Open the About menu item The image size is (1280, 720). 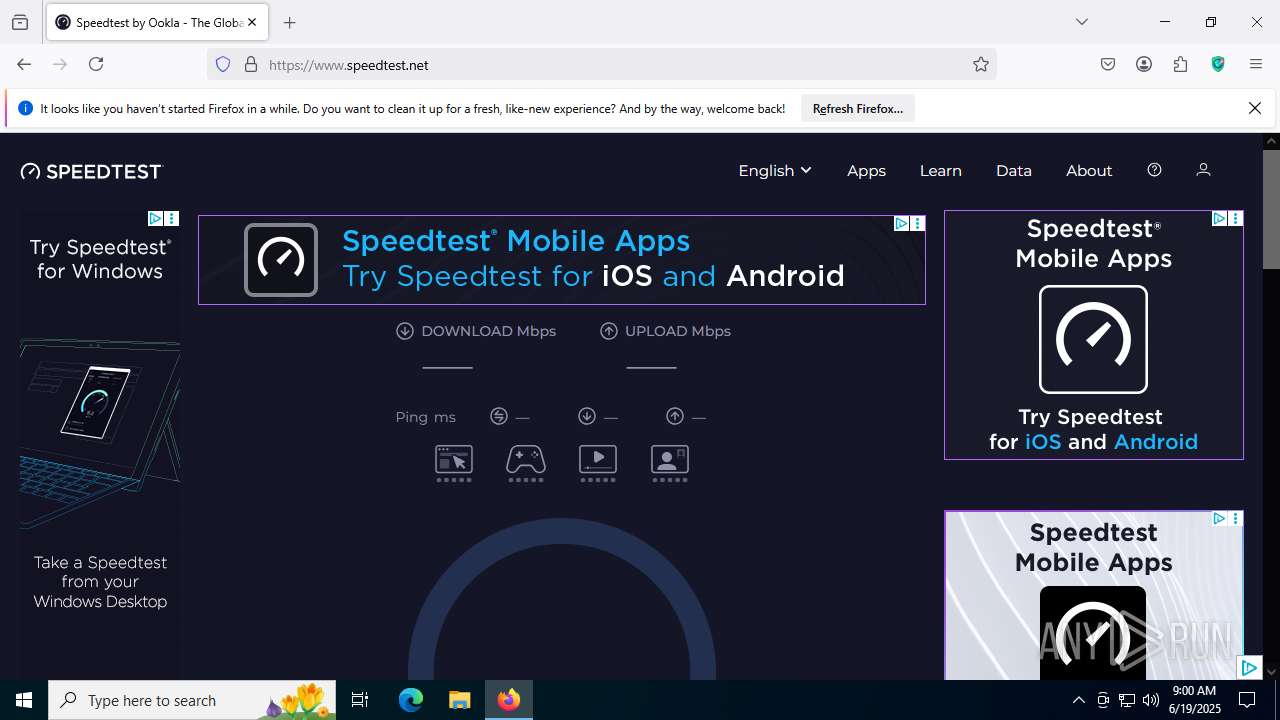pyautogui.click(x=1088, y=170)
